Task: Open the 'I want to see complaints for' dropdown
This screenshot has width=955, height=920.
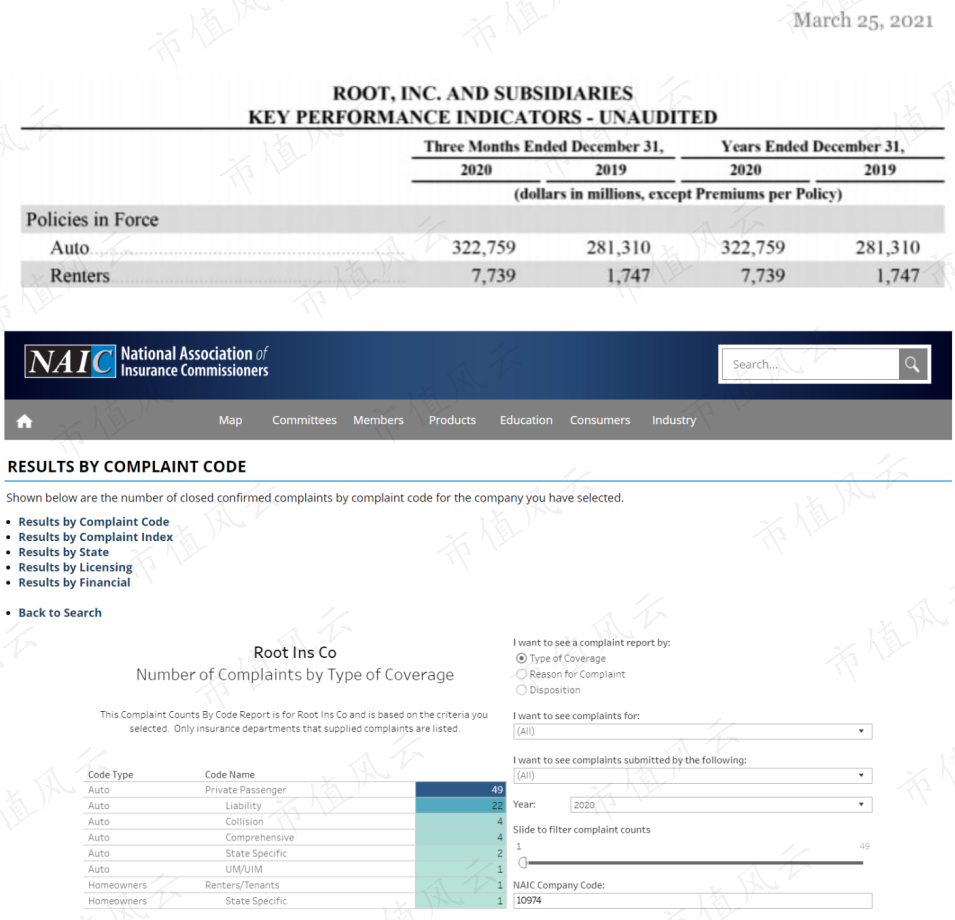Action: (692, 731)
